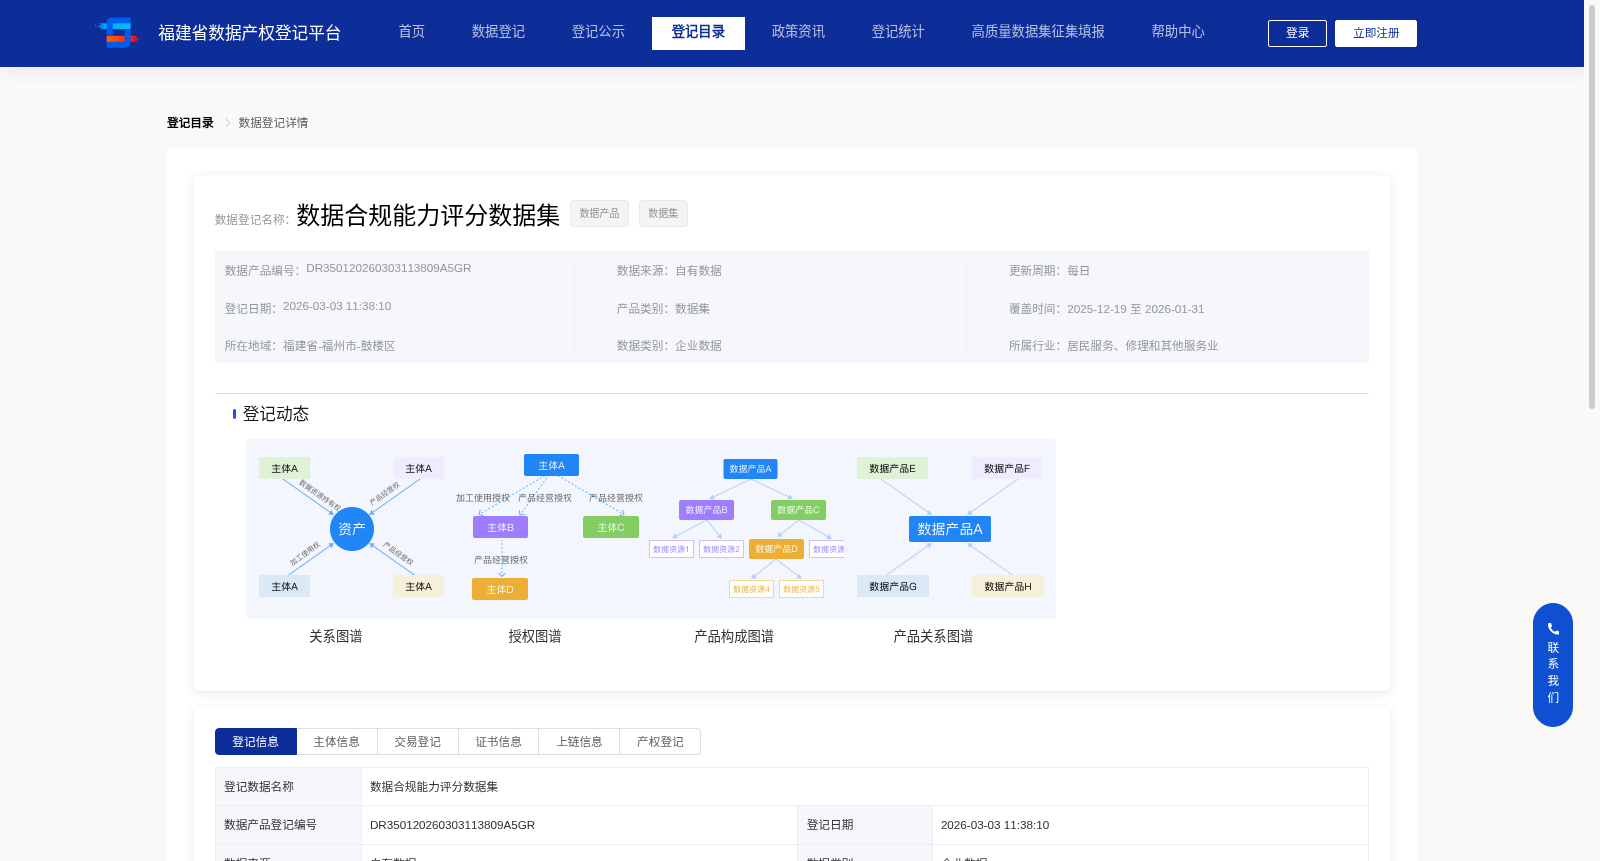Open 政策资讯 navigation item
1600x861 pixels.
click(798, 32)
